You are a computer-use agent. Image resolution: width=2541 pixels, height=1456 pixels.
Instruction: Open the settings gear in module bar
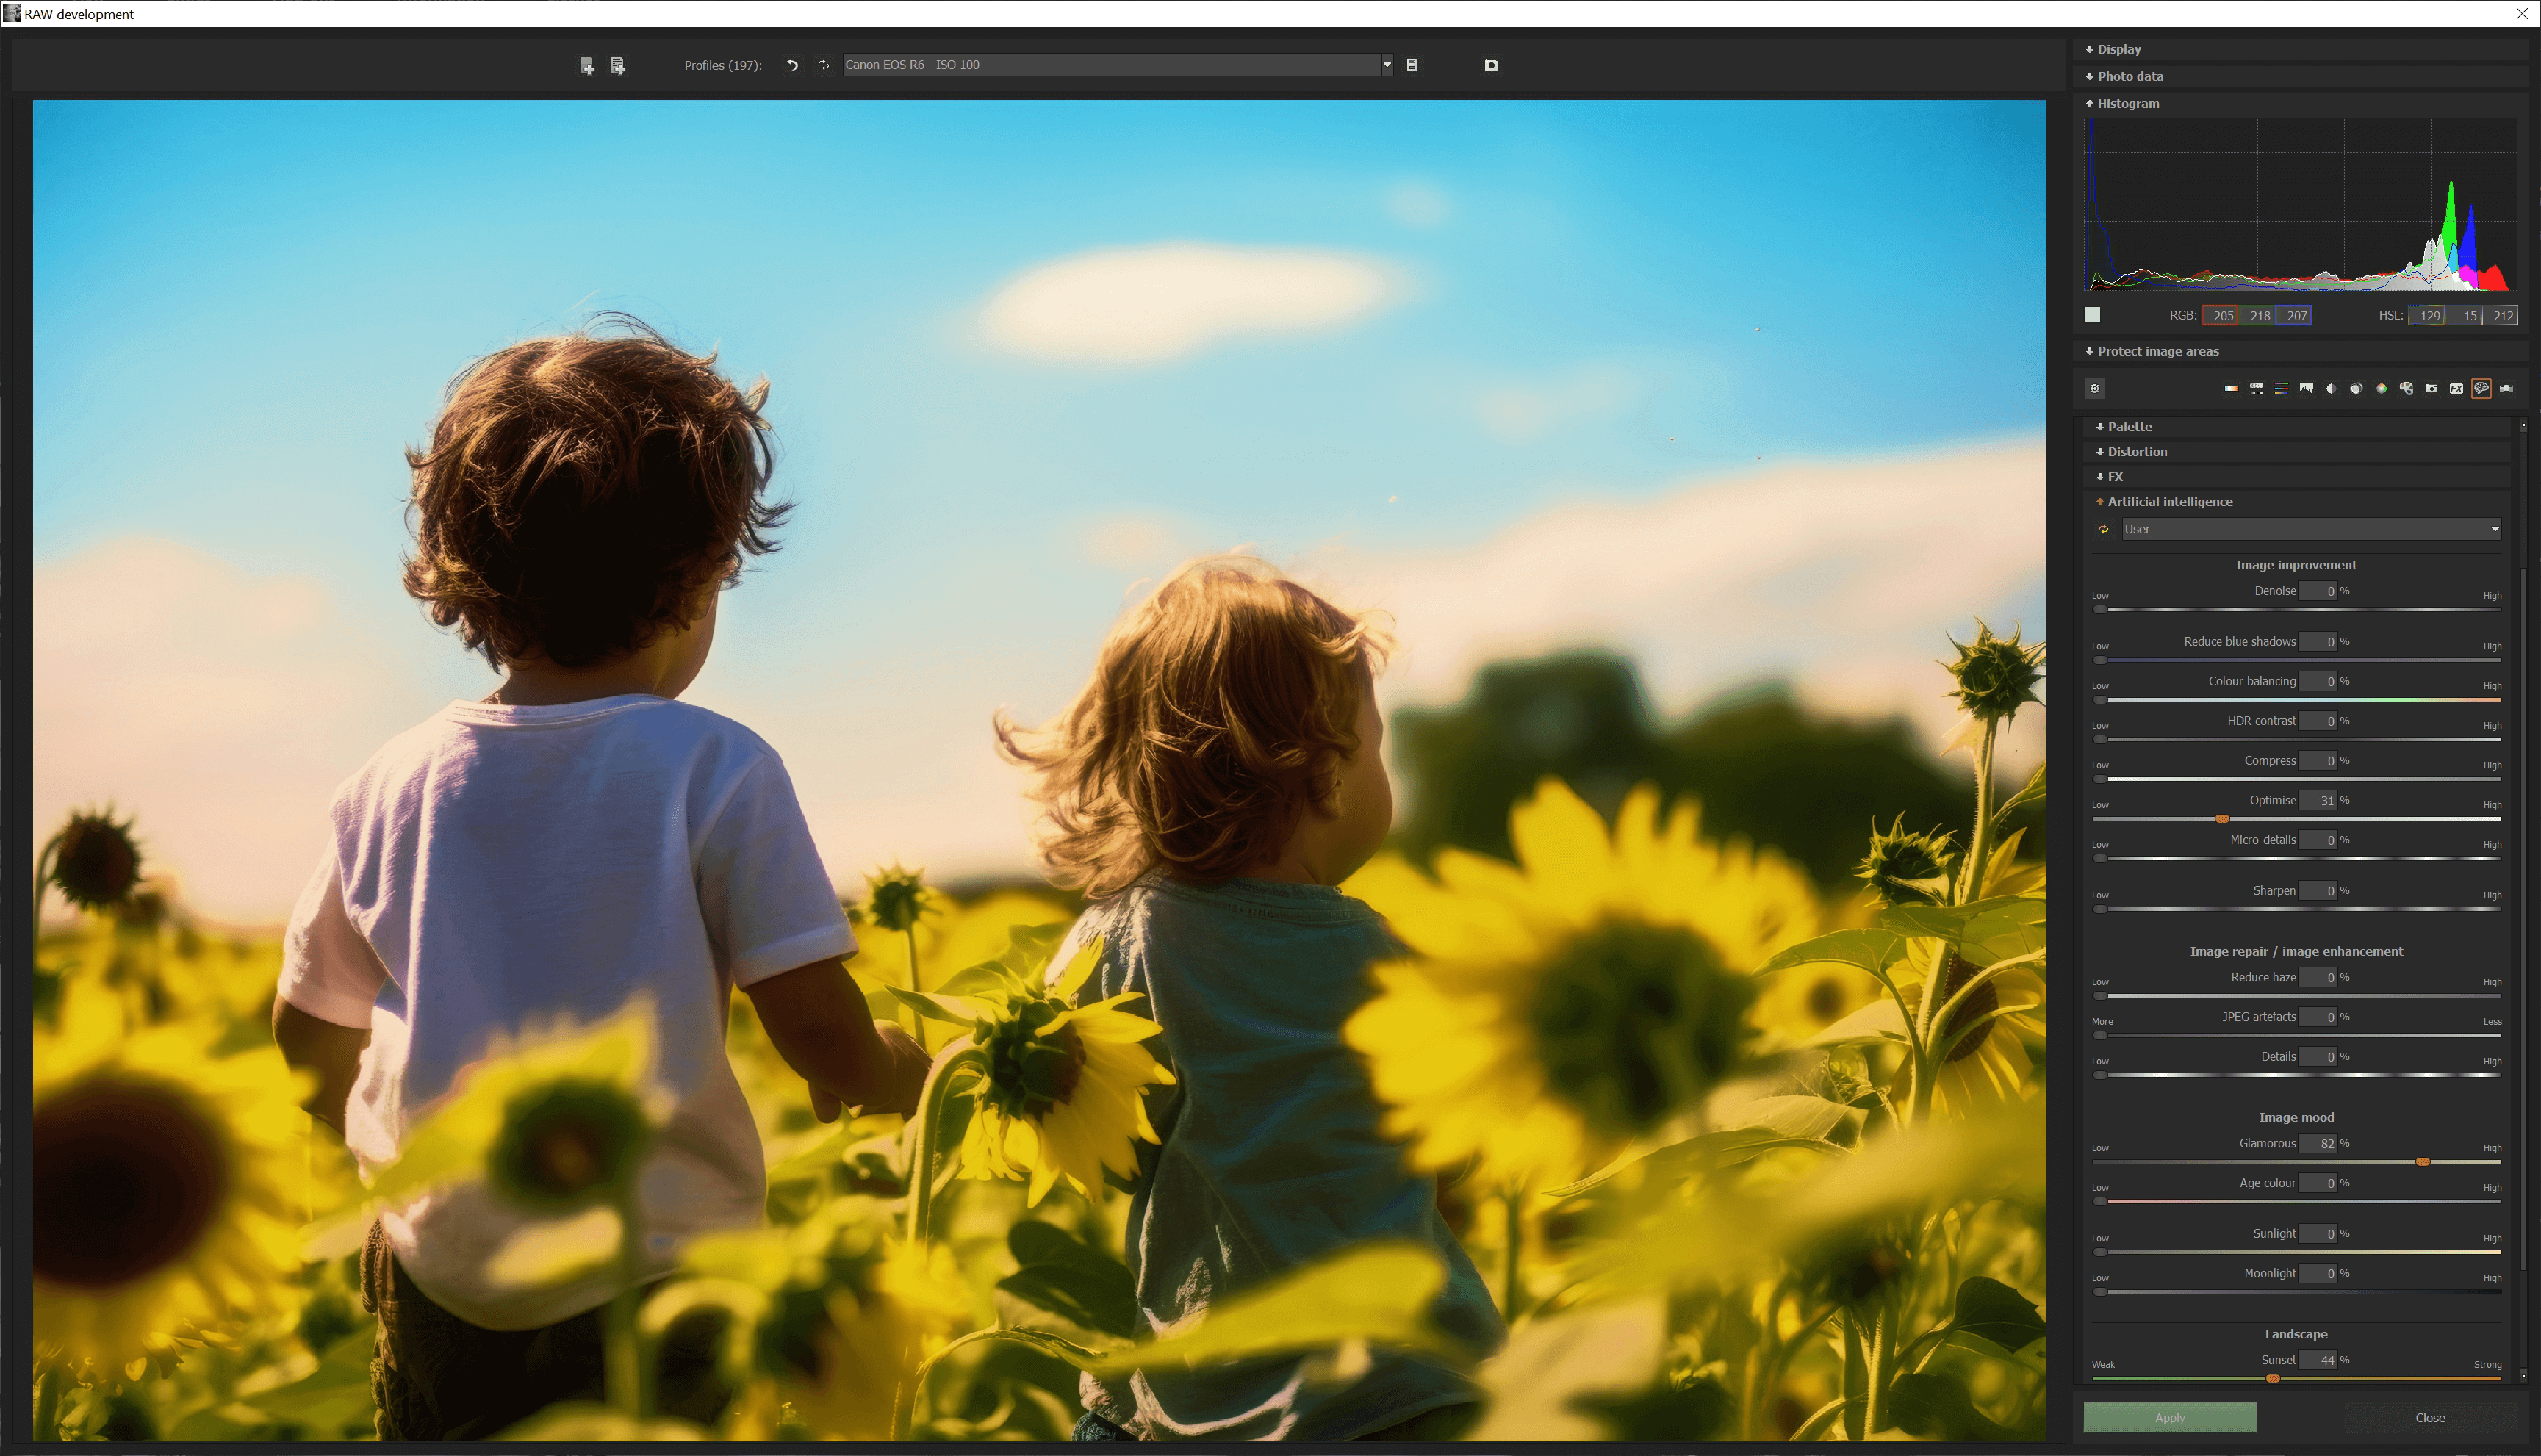[2095, 389]
